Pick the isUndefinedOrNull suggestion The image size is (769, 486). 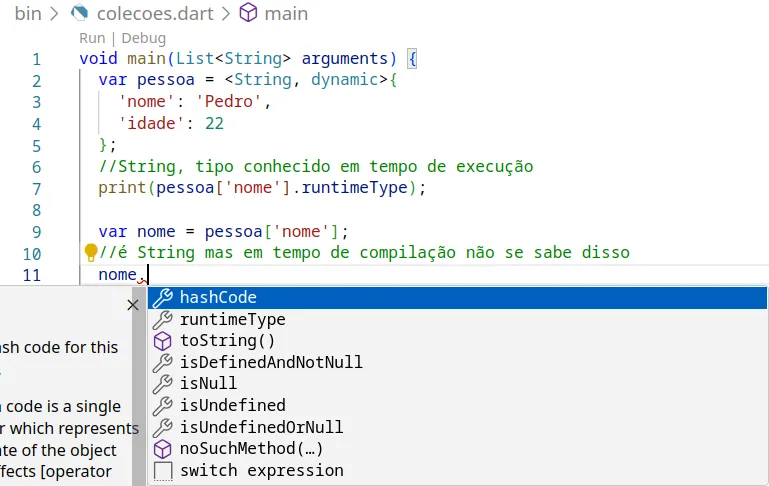coord(457,427)
